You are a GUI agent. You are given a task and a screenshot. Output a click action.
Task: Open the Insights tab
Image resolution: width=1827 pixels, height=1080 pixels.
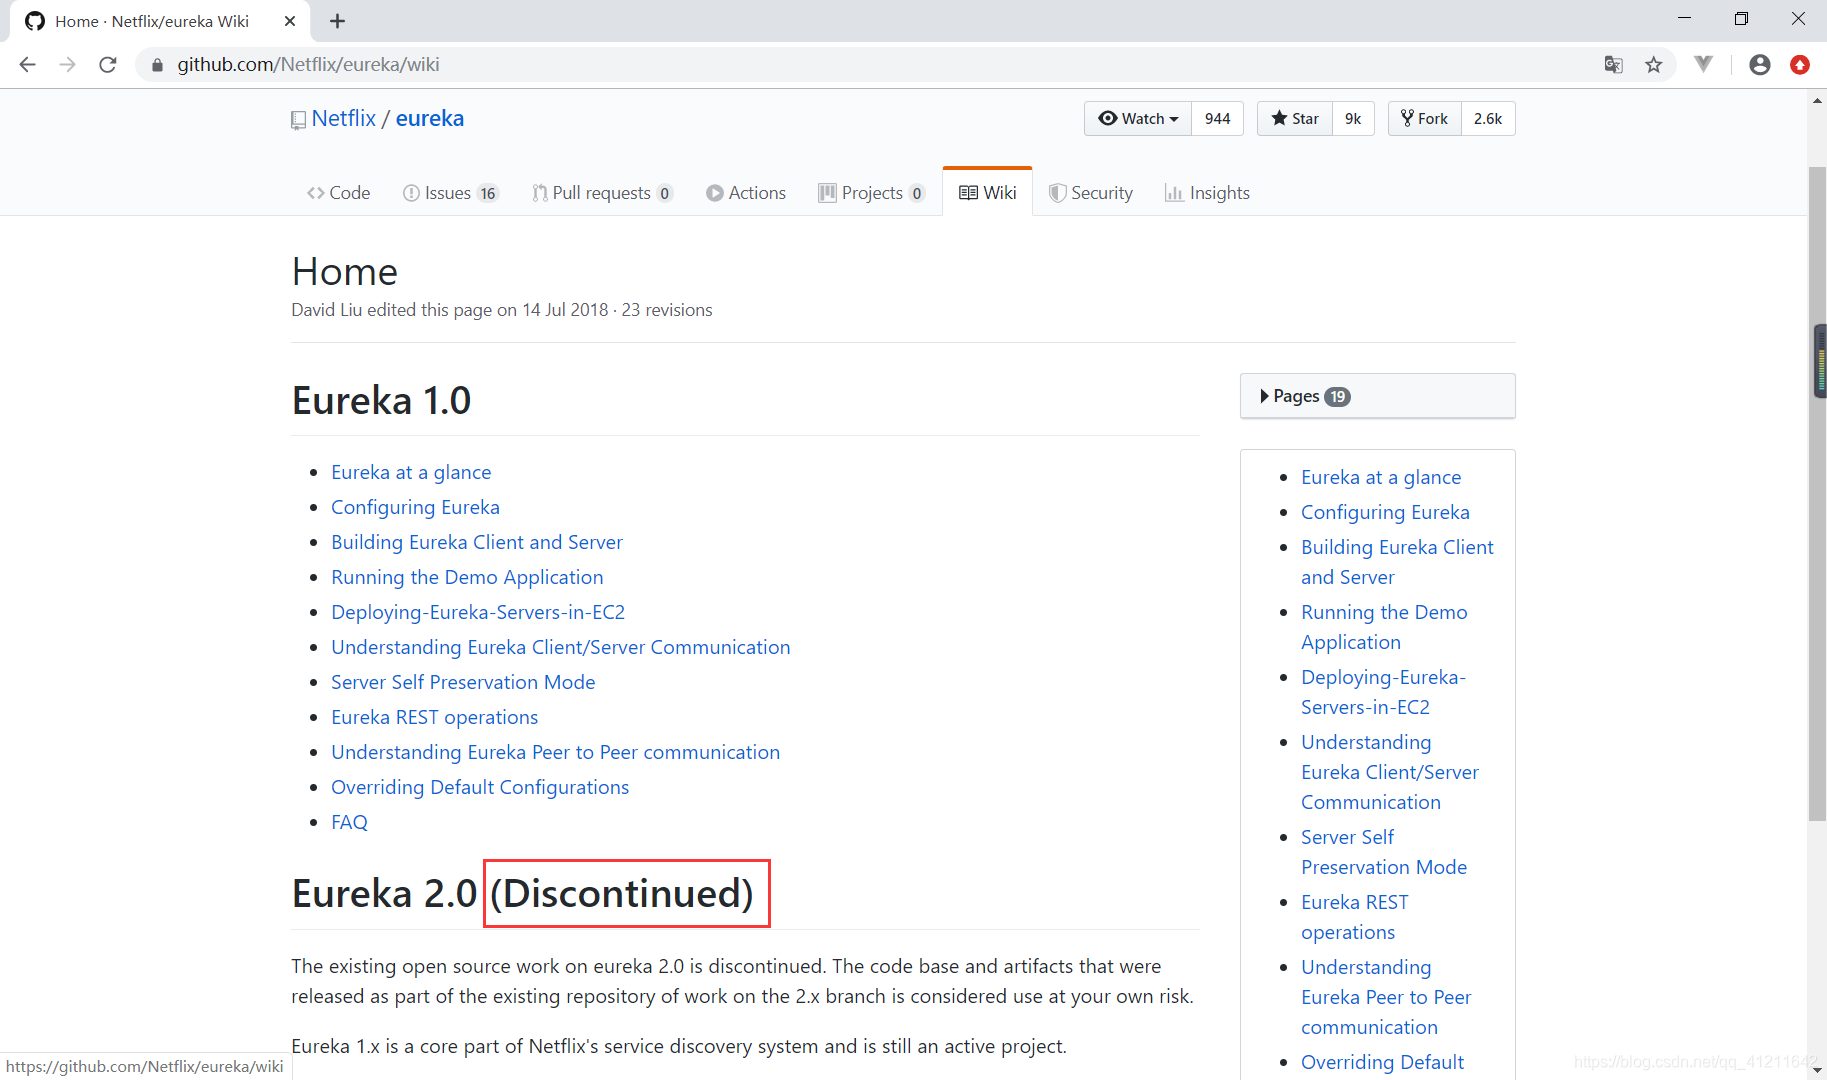tap(1208, 193)
